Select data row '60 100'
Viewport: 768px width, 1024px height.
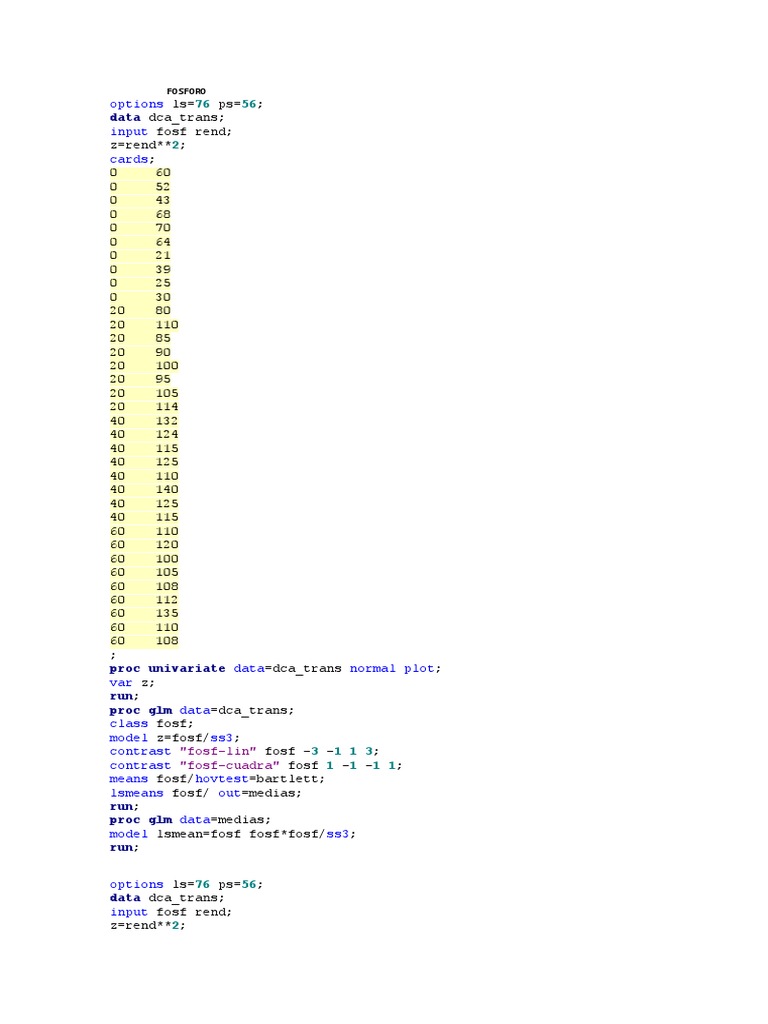tap(144, 559)
